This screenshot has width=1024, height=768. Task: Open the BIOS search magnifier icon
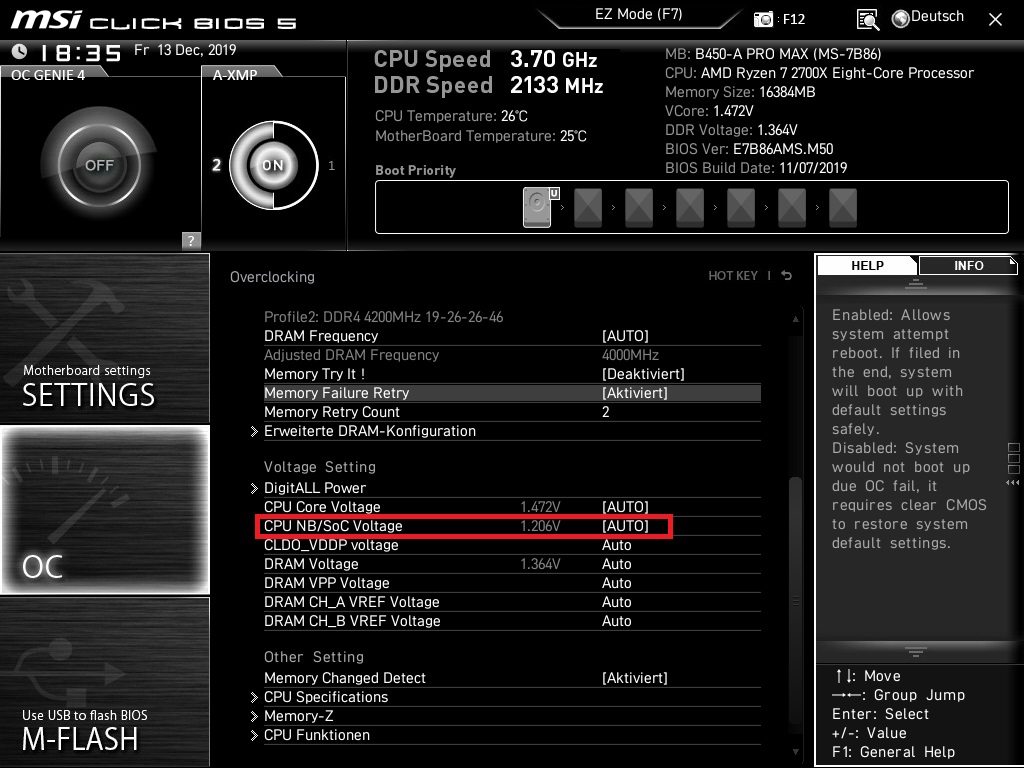coord(867,20)
